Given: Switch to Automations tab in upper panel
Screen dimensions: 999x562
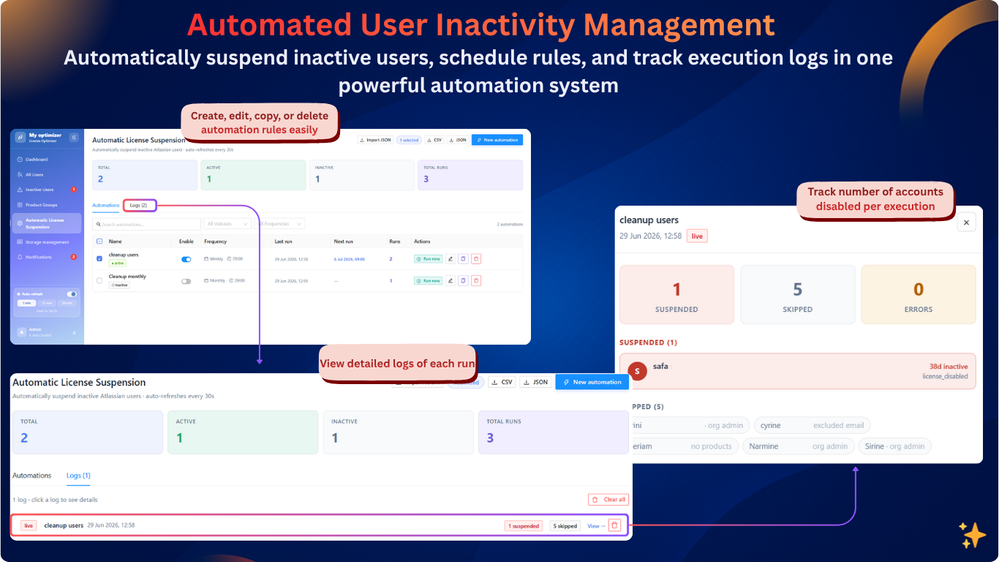Looking at the screenshot, I should point(106,205).
